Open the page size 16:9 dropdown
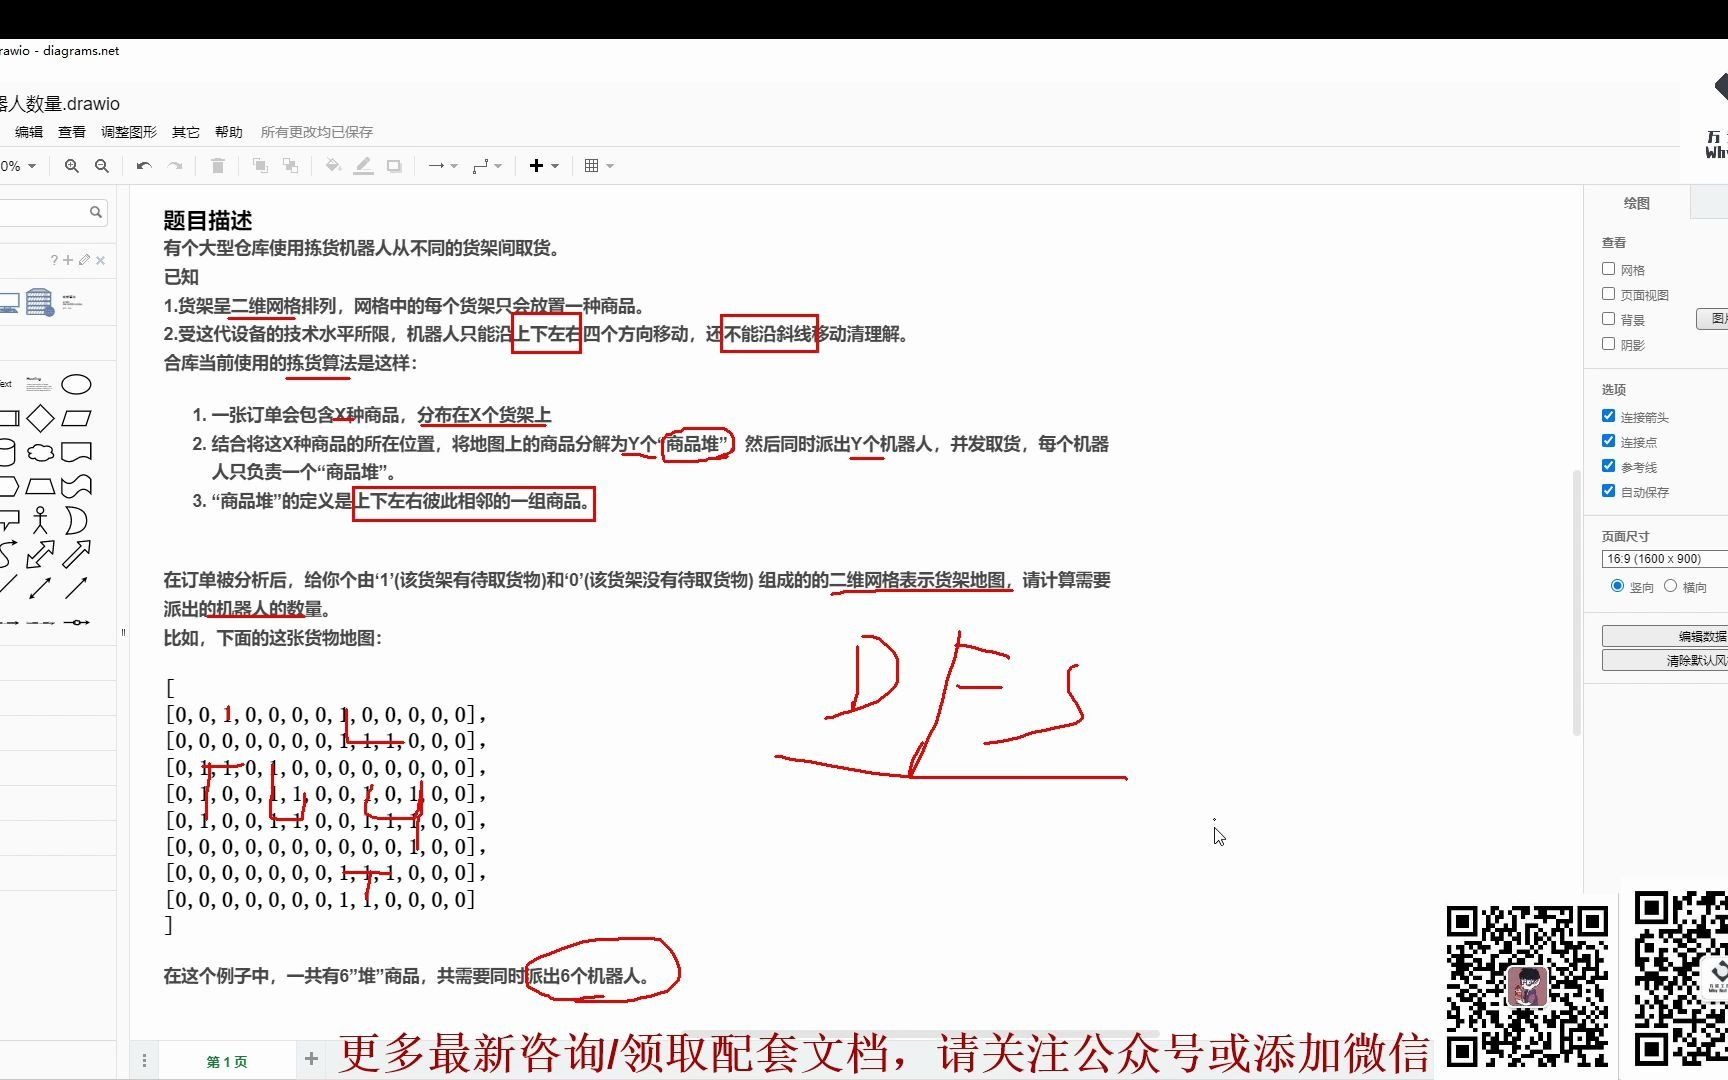1728x1080 pixels. coord(1664,559)
